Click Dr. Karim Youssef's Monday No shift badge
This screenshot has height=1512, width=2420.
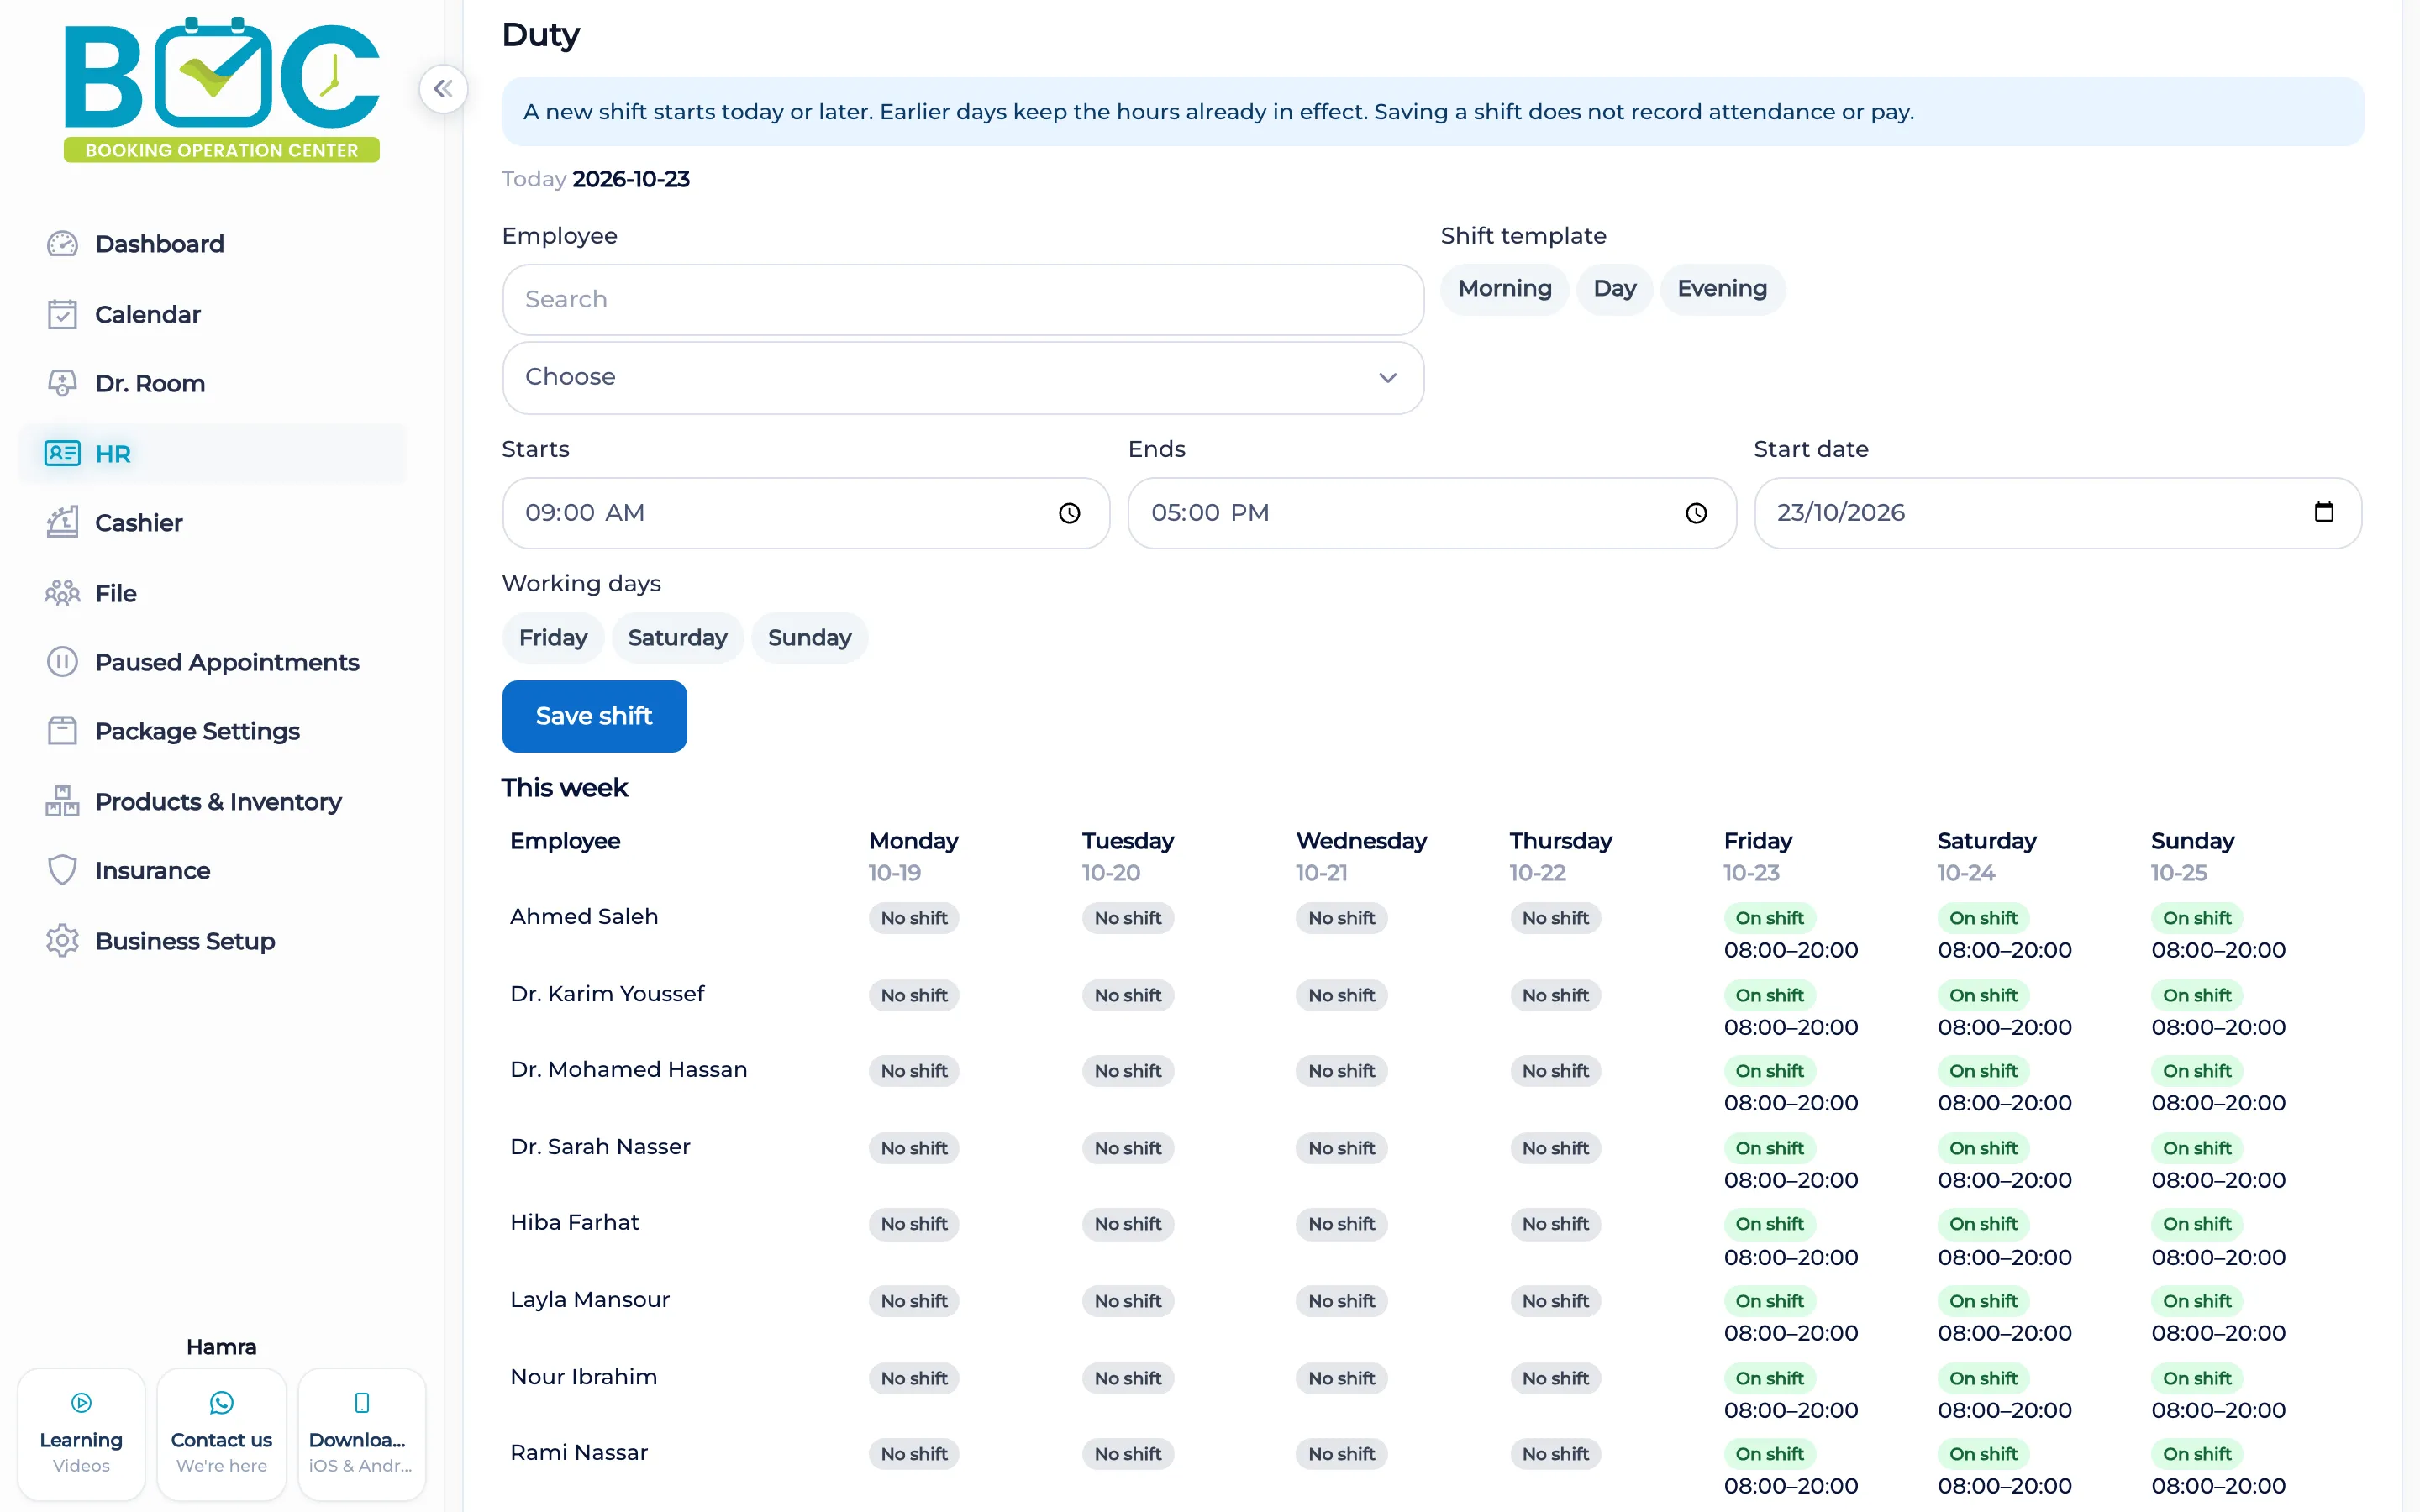[x=914, y=995]
